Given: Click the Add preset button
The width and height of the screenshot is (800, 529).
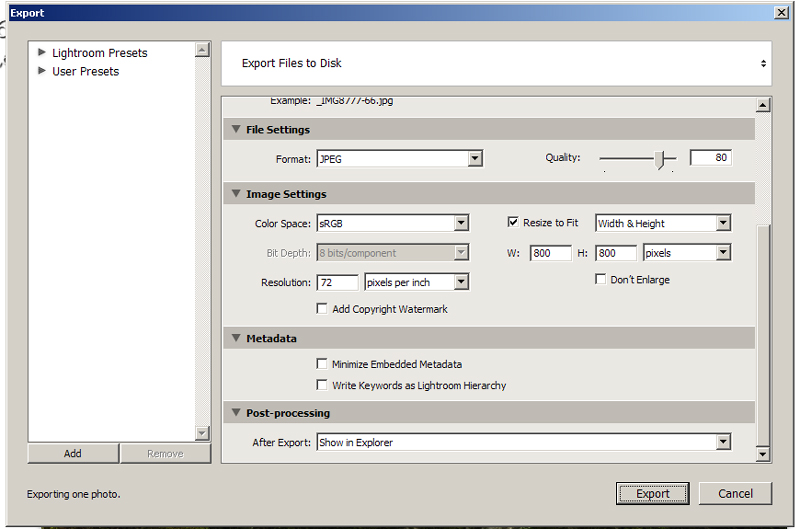Looking at the screenshot, I should [x=73, y=454].
